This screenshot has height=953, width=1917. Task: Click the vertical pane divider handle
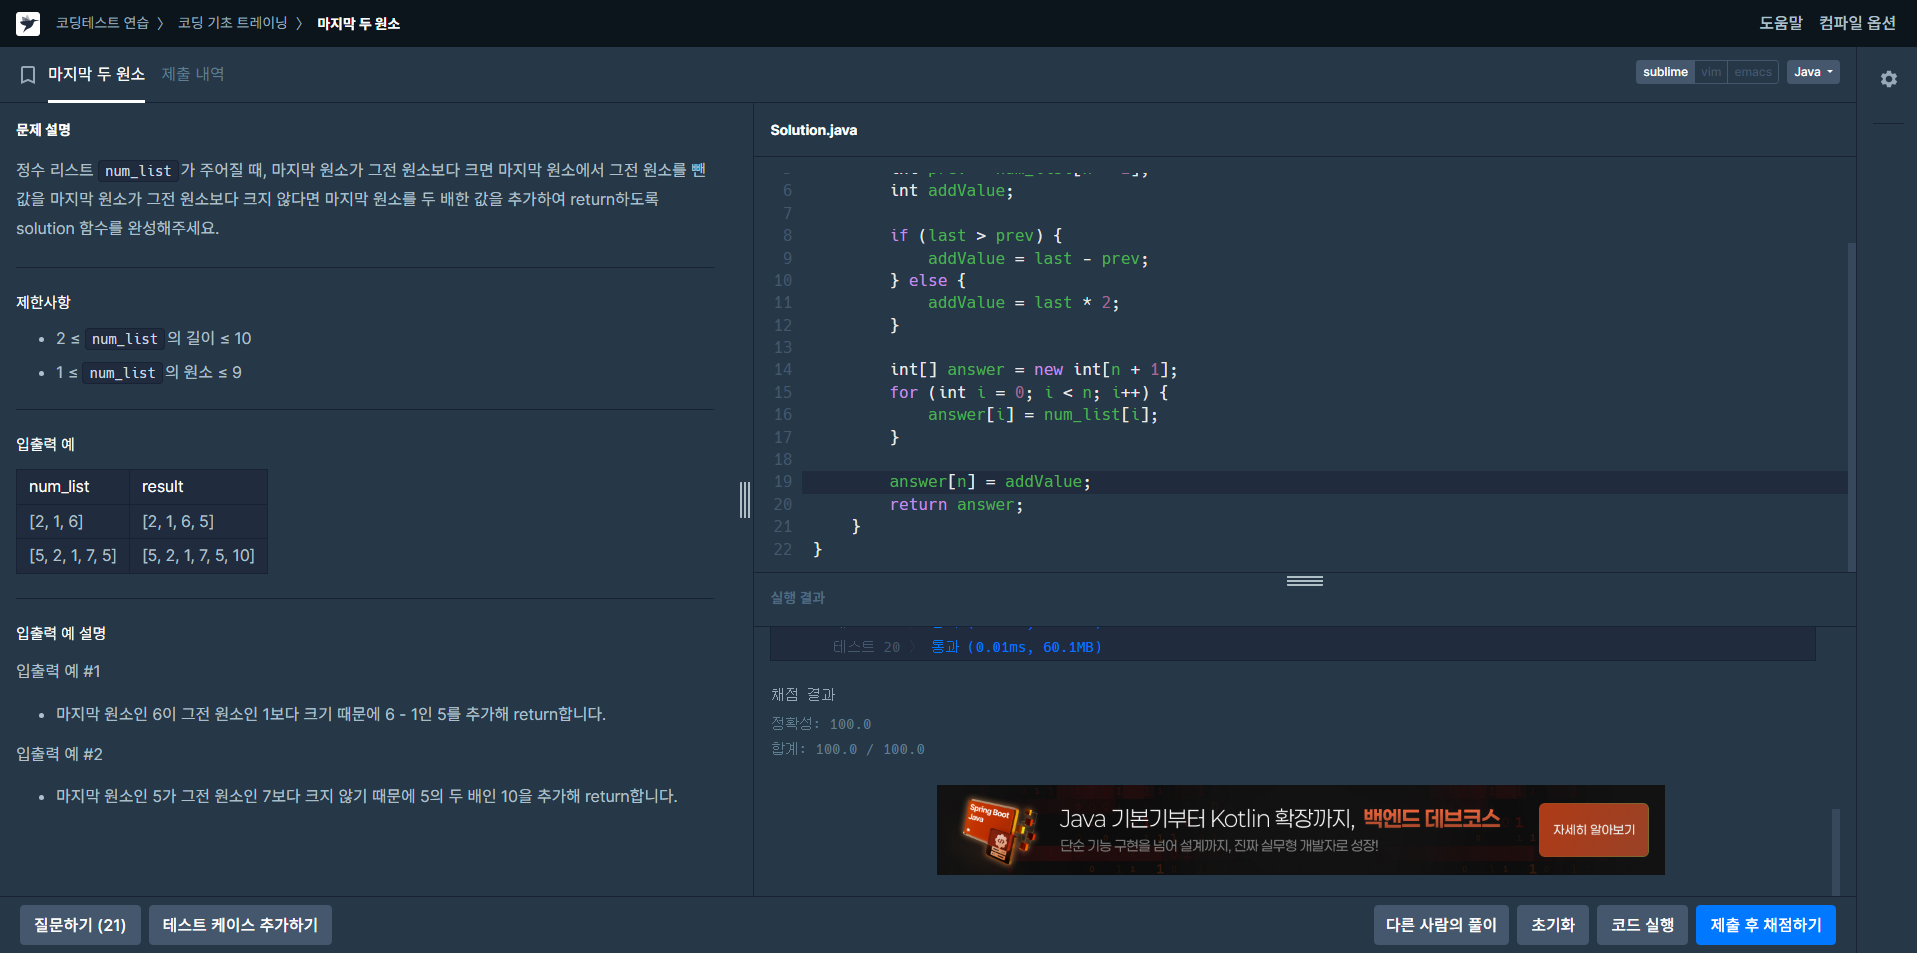[x=745, y=499]
